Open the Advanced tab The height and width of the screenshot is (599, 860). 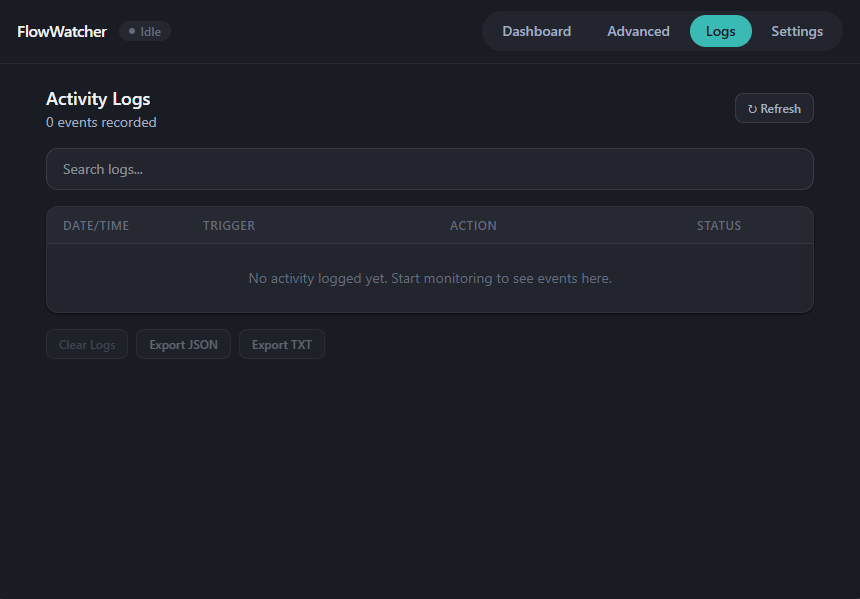pyautogui.click(x=638, y=31)
